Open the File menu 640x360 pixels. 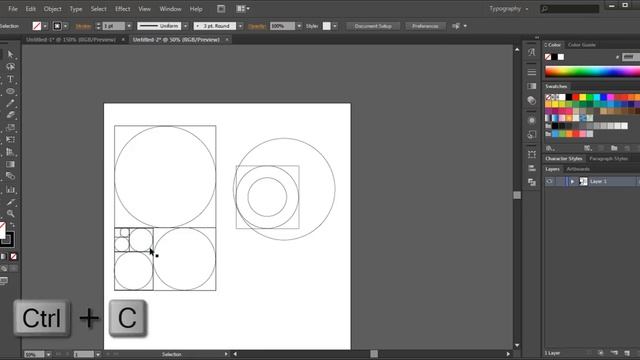click(13, 9)
